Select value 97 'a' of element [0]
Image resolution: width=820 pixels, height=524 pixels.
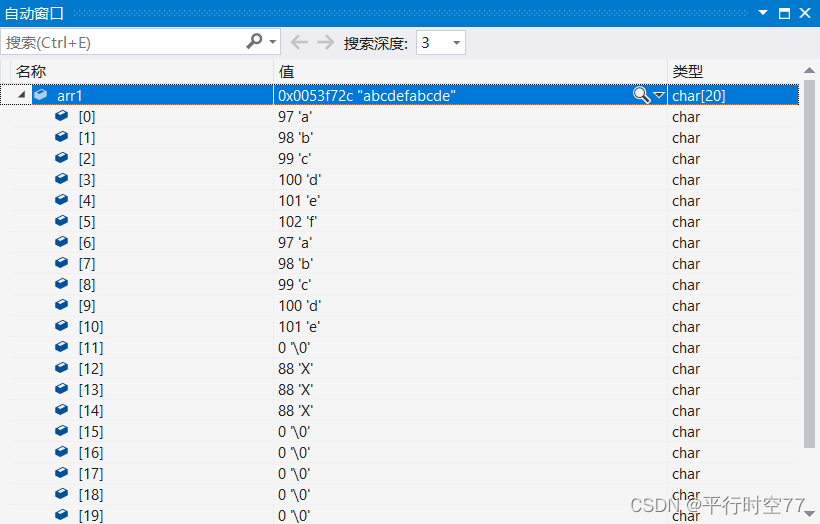coord(295,117)
